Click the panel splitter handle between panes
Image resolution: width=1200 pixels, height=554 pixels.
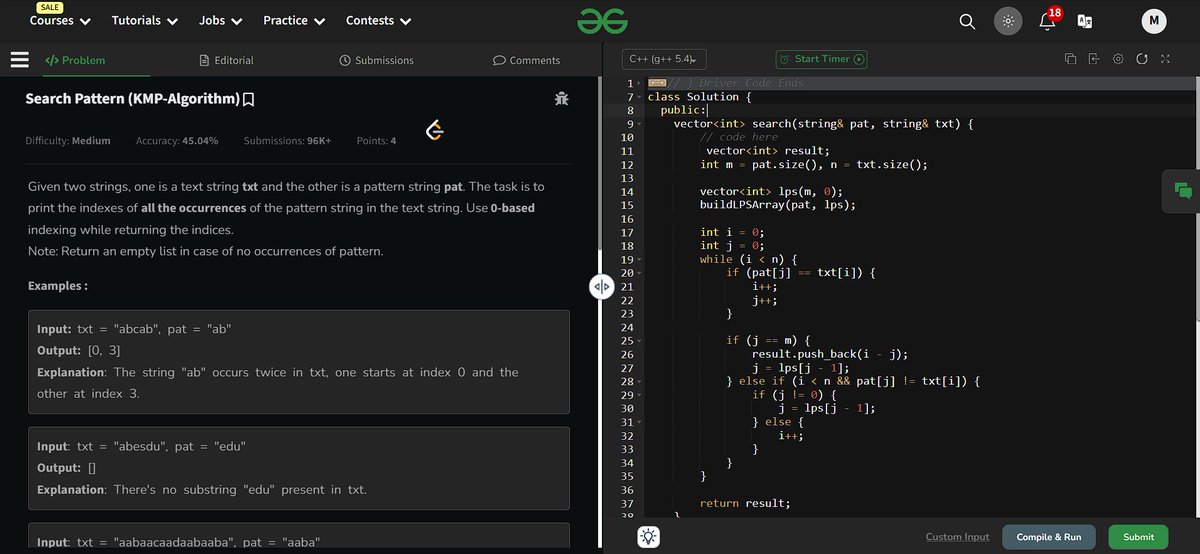[x=601, y=286]
